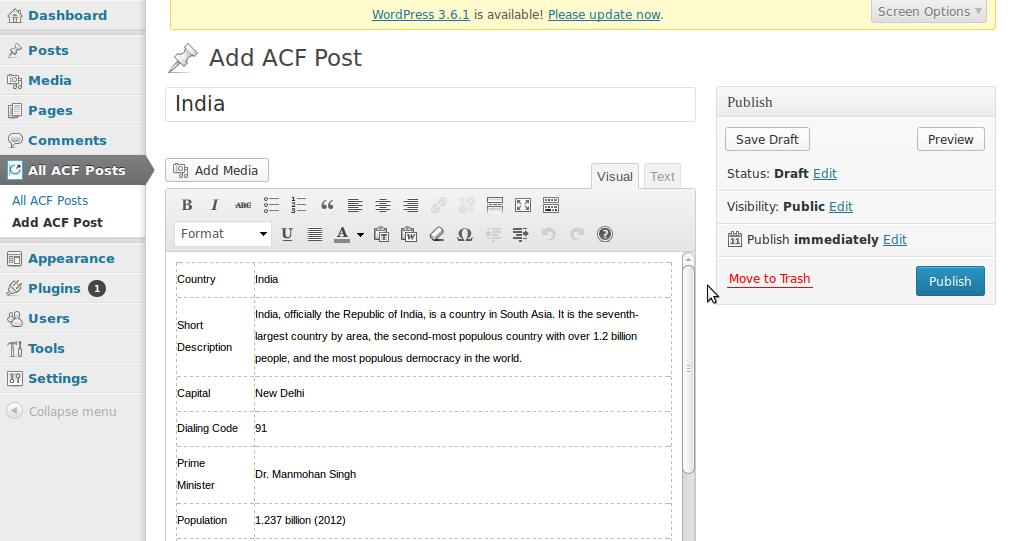Align text left
Viewport: 1010px width, 541px height.
(355, 205)
